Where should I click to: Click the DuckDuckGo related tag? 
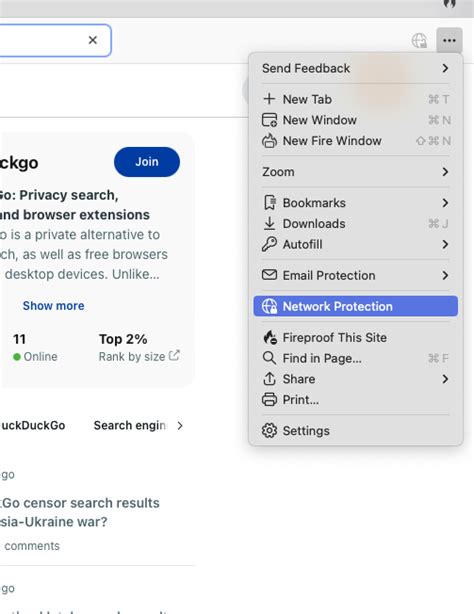(x=33, y=425)
